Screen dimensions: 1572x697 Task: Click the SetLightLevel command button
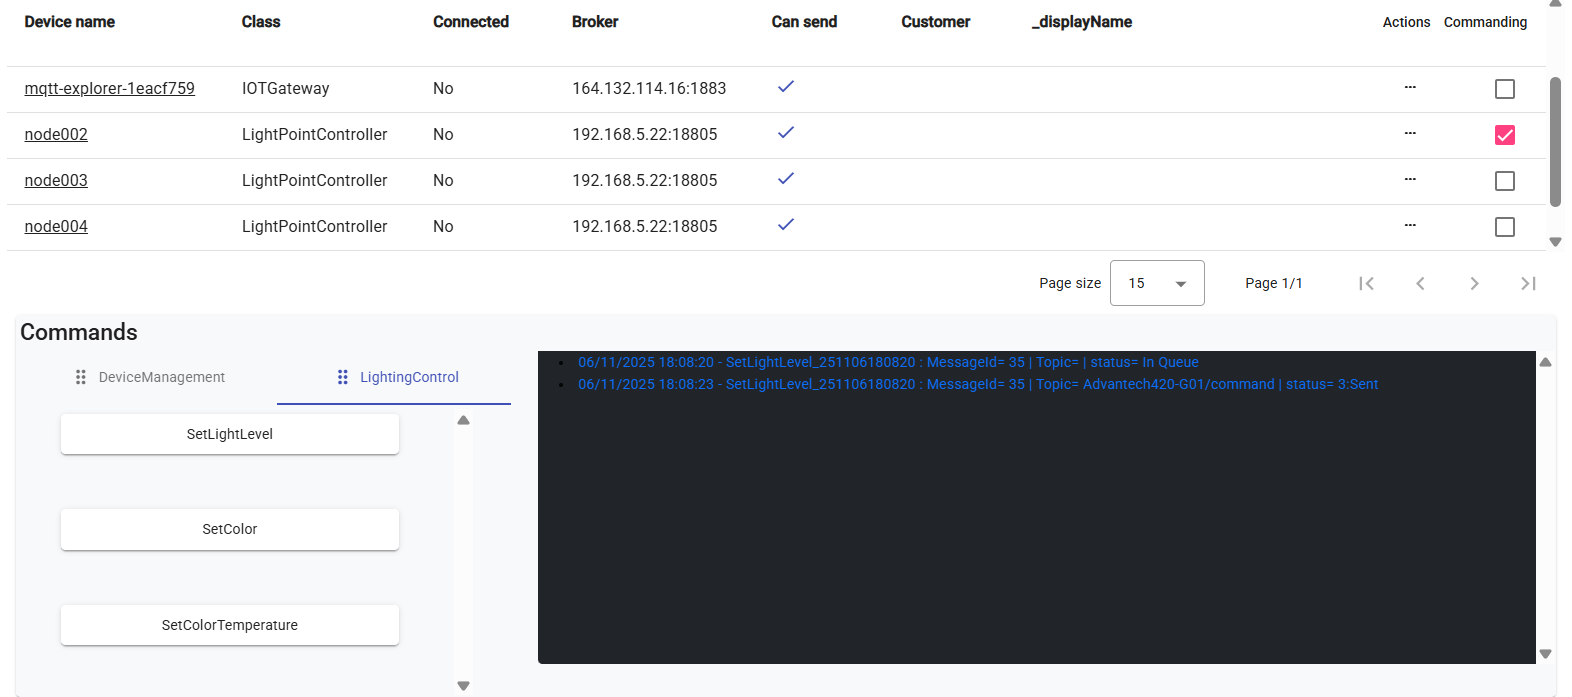pyautogui.click(x=230, y=434)
